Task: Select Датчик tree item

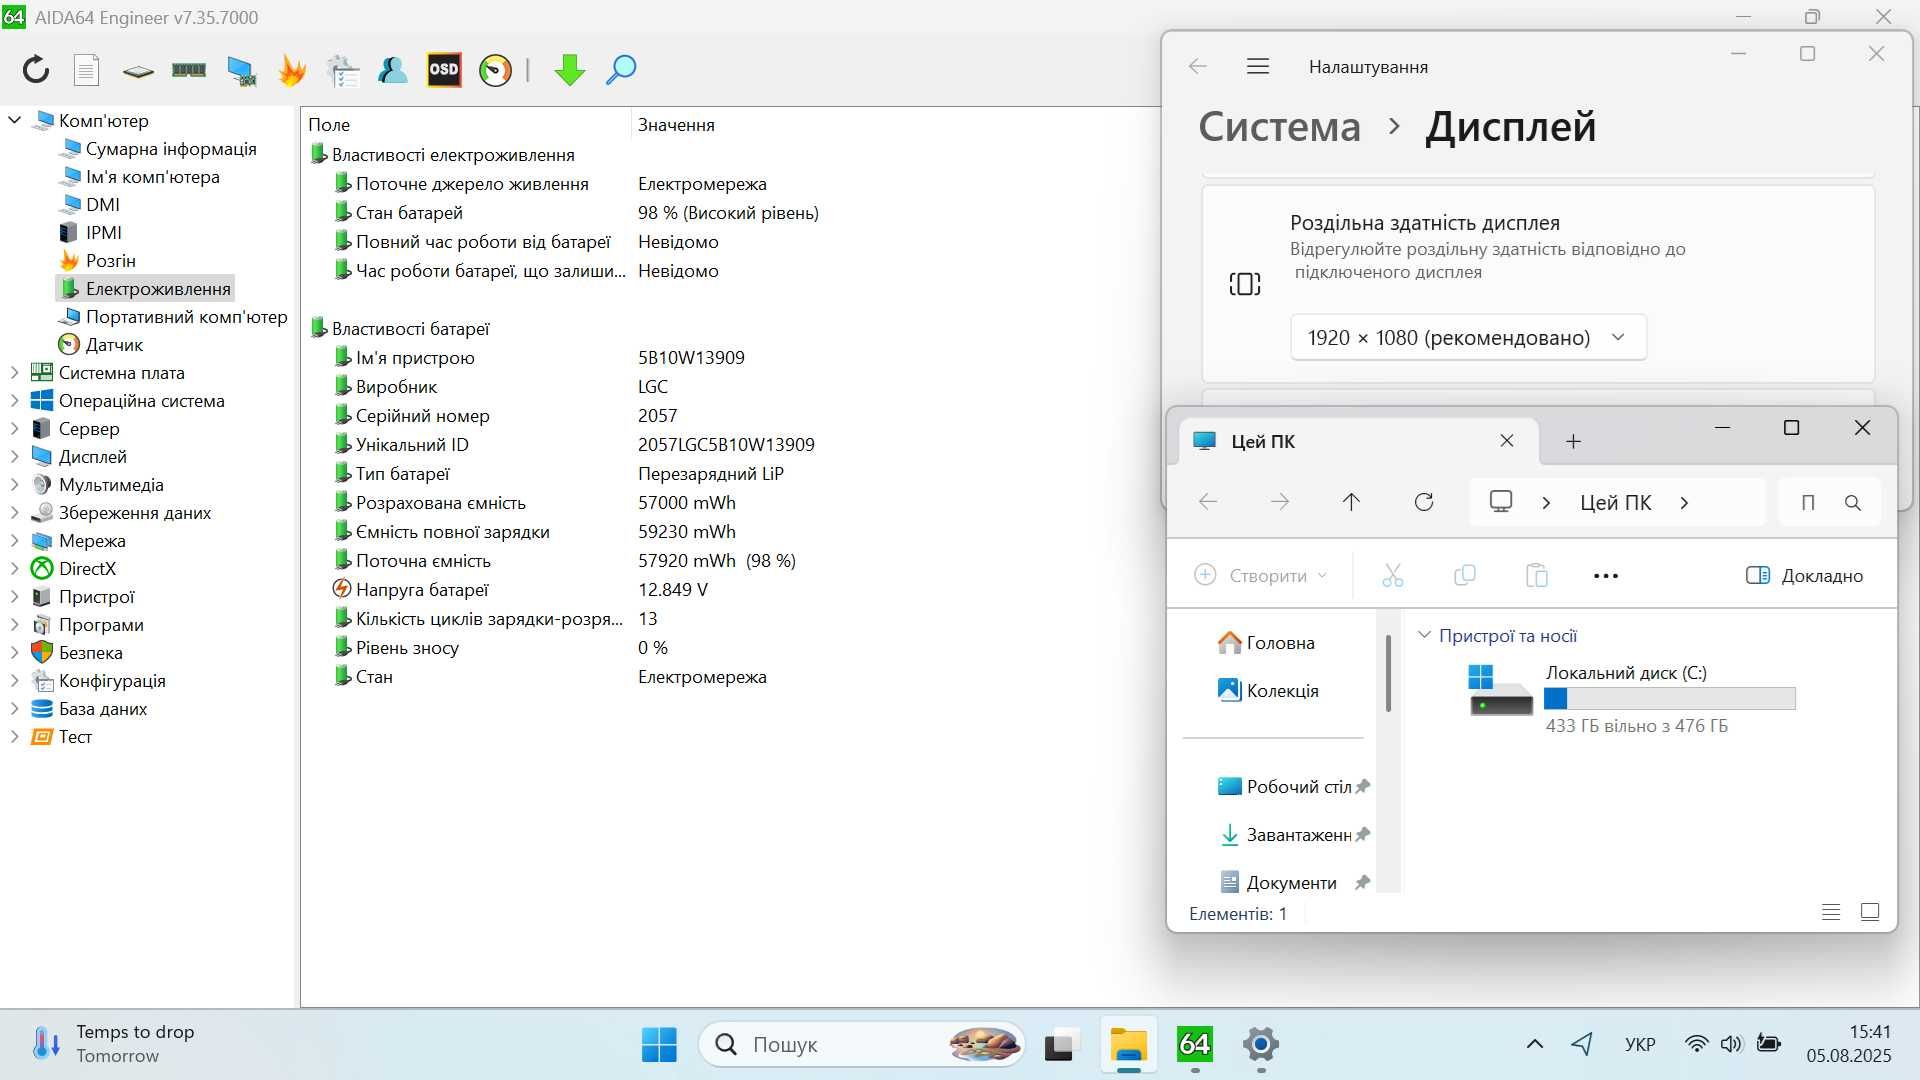Action: pos(114,344)
